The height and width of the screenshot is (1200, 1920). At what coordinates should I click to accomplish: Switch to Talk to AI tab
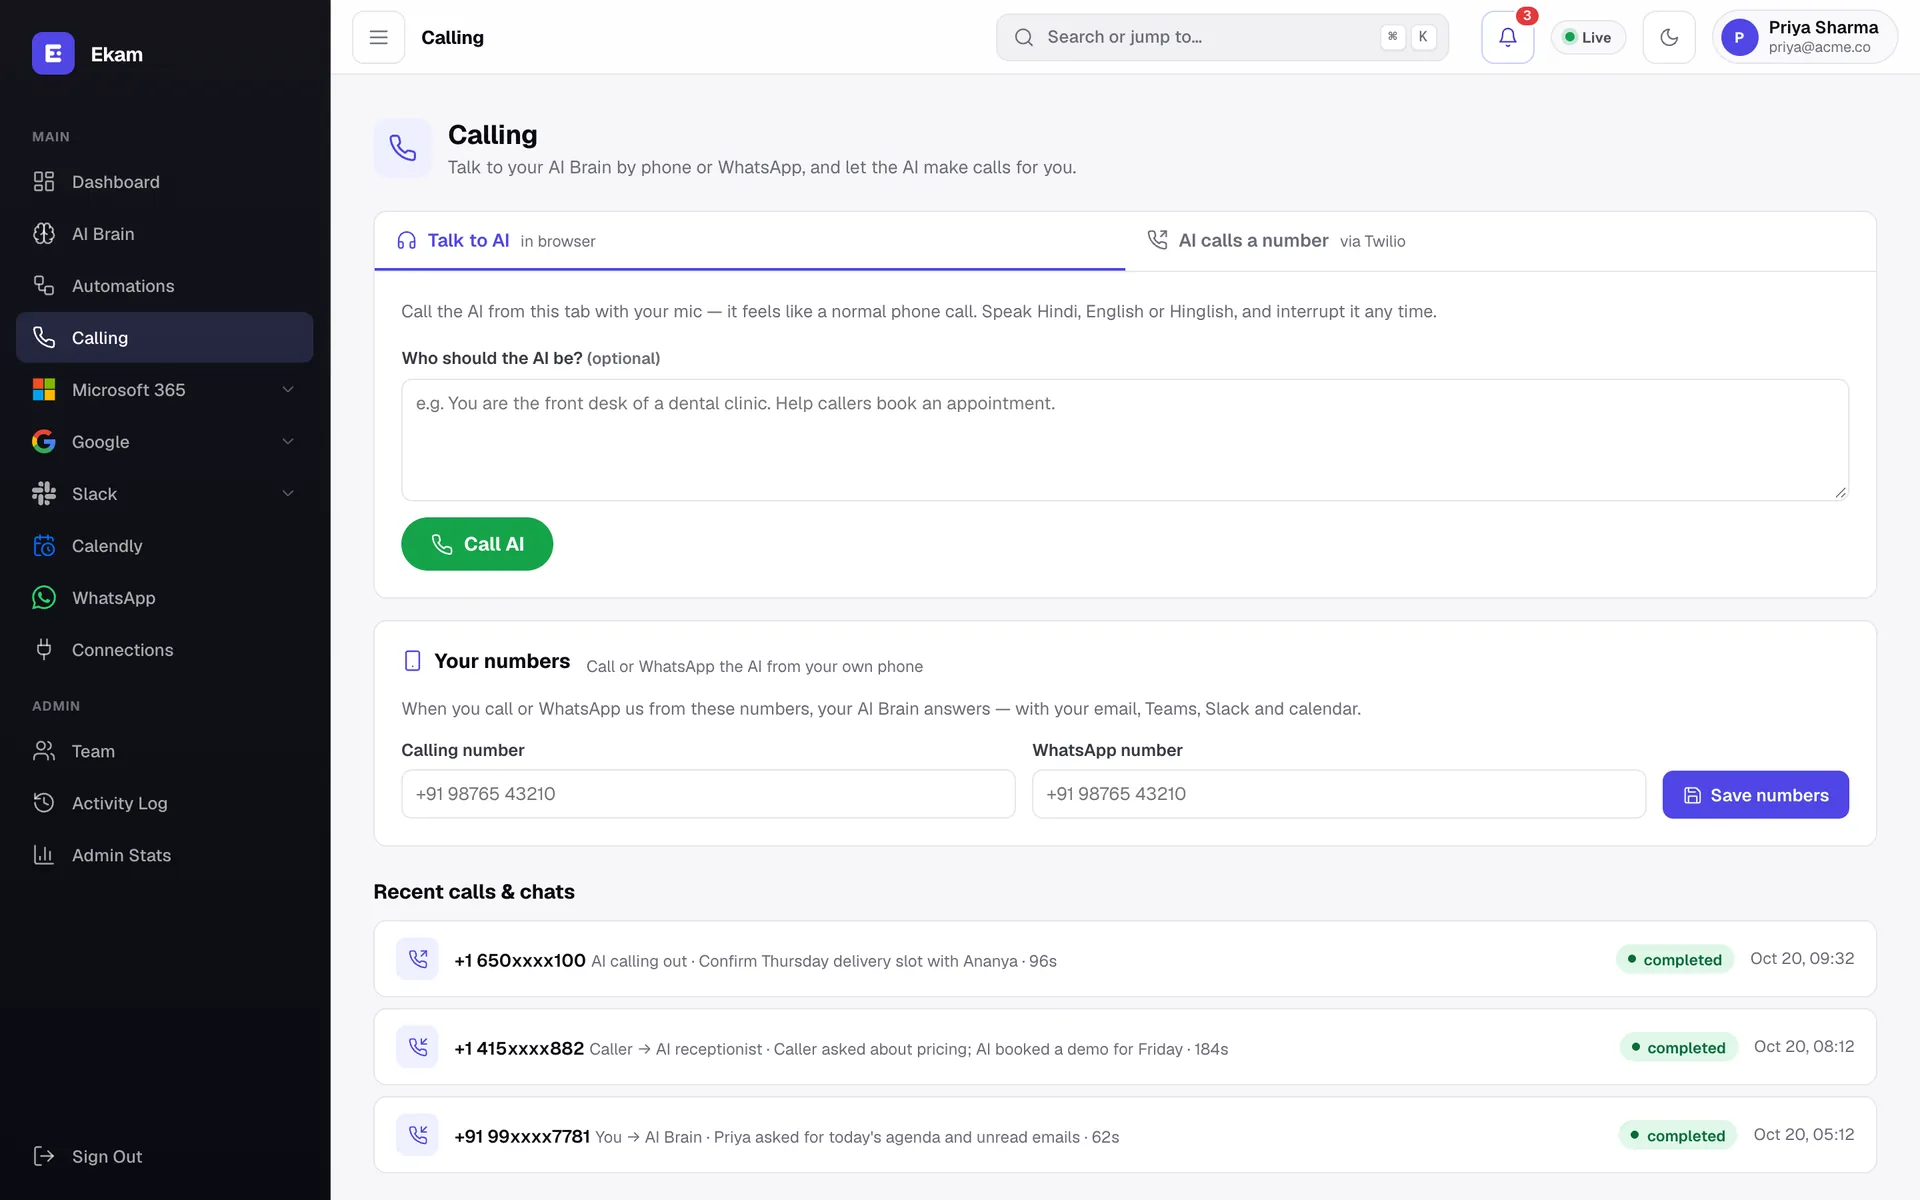(749, 241)
